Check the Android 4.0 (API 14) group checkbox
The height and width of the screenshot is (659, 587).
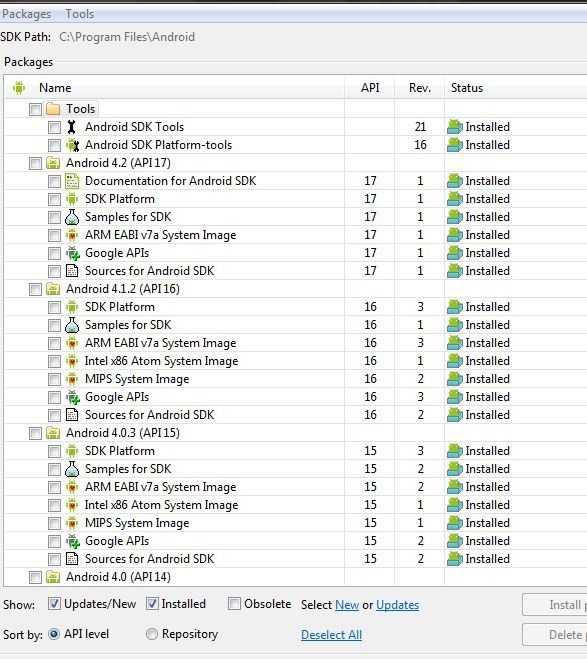pos(35,577)
